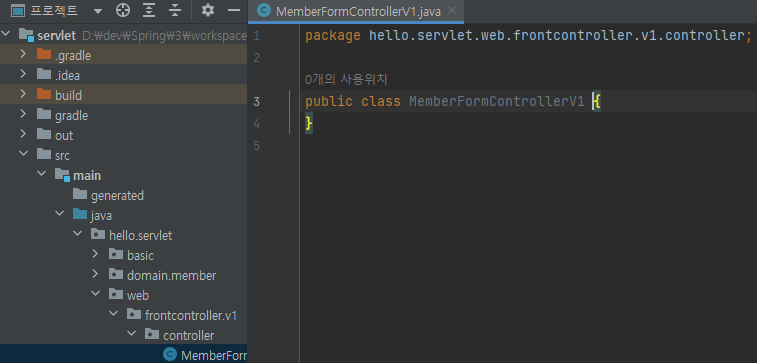Click the orange build folder icon
The height and width of the screenshot is (363, 757).
pyautogui.click(x=44, y=95)
